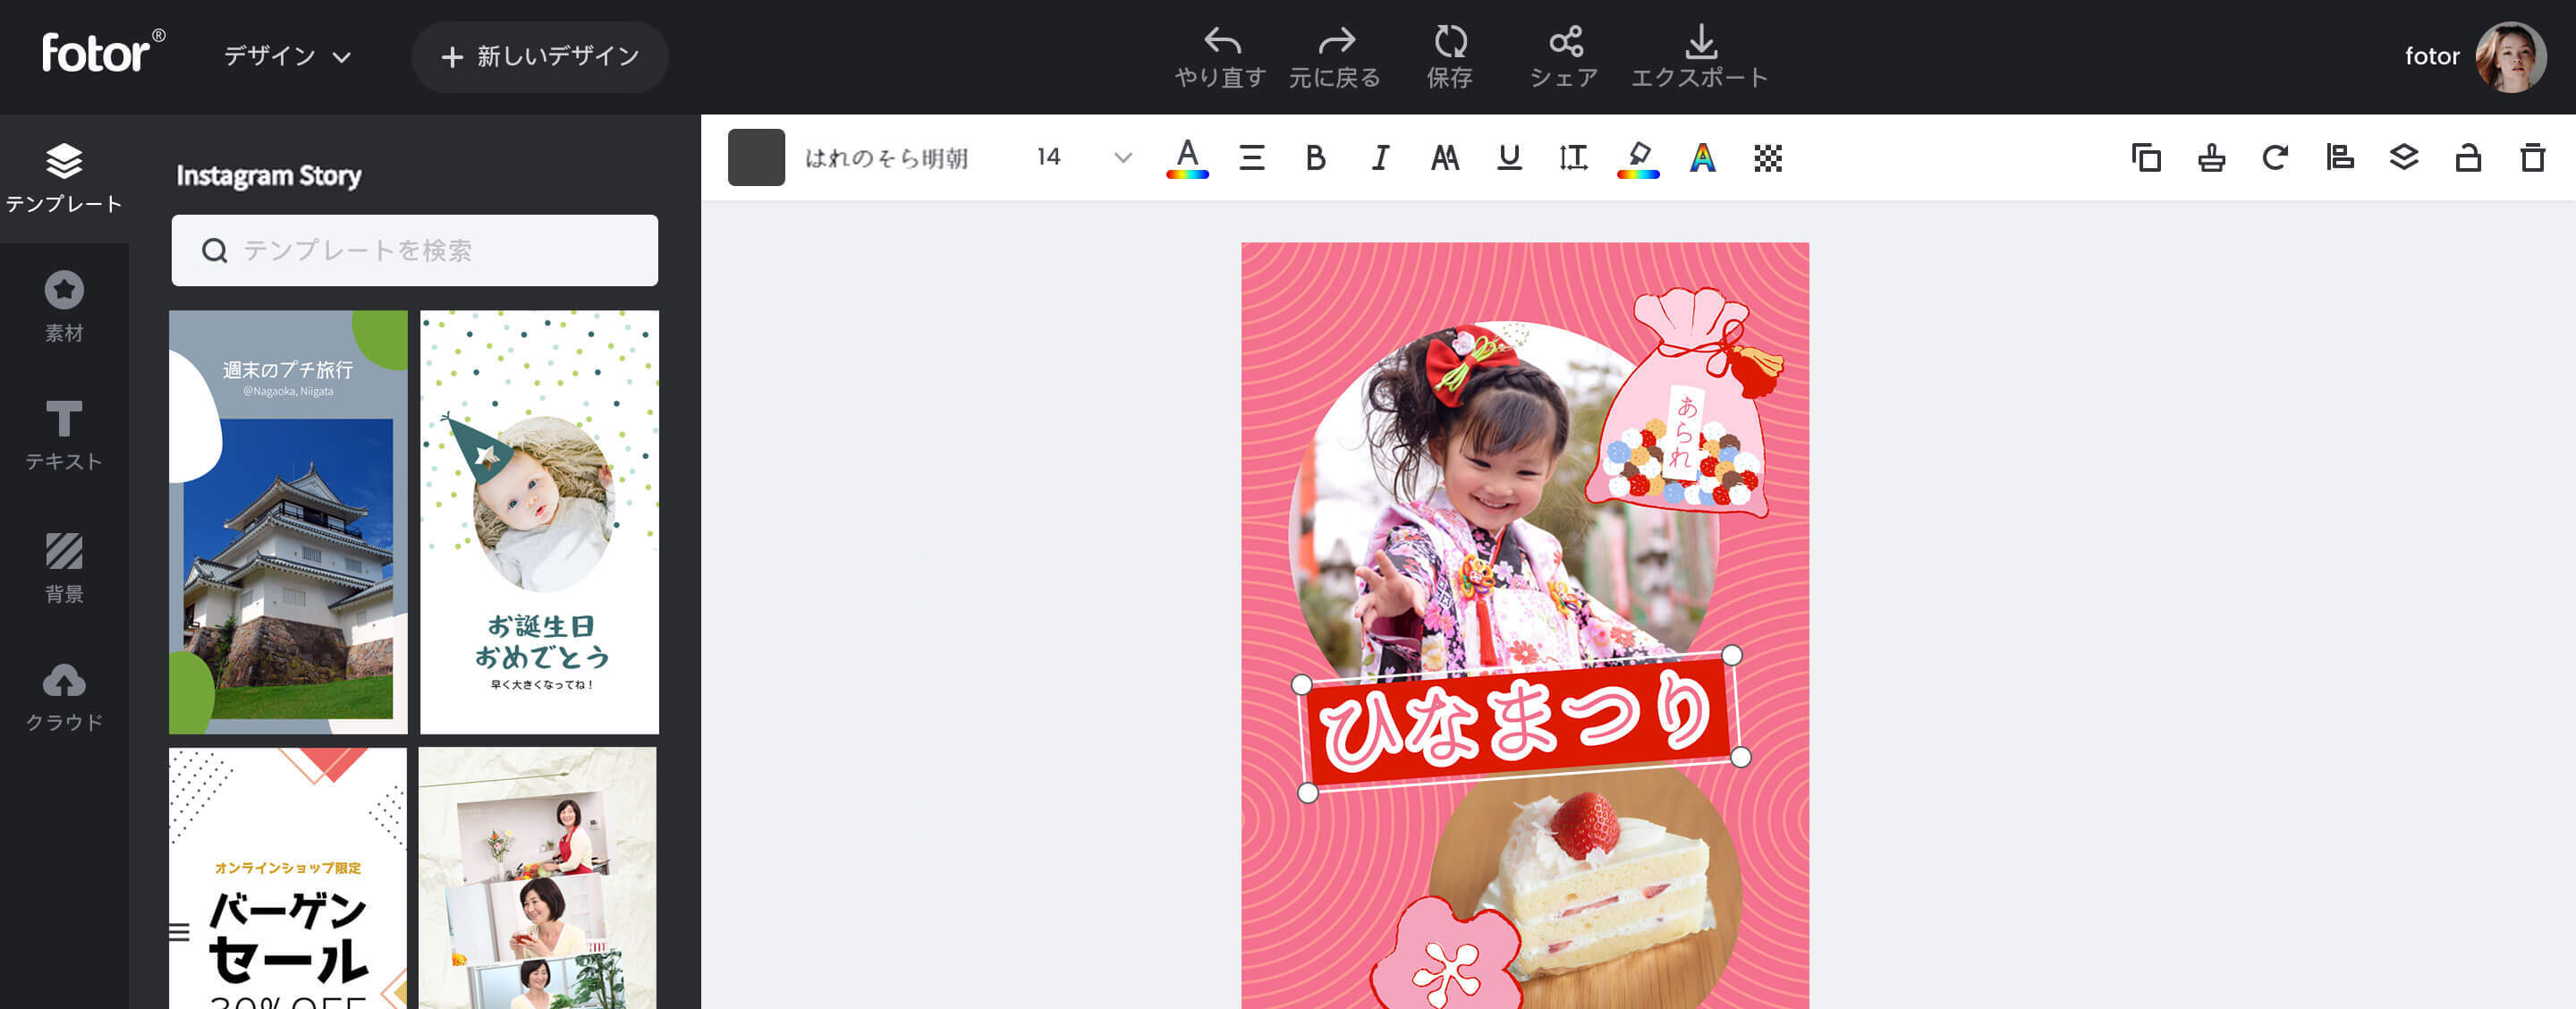This screenshot has height=1009, width=2576.
Task: Click the duplicate element icon
Action: [x=2147, y=158]
